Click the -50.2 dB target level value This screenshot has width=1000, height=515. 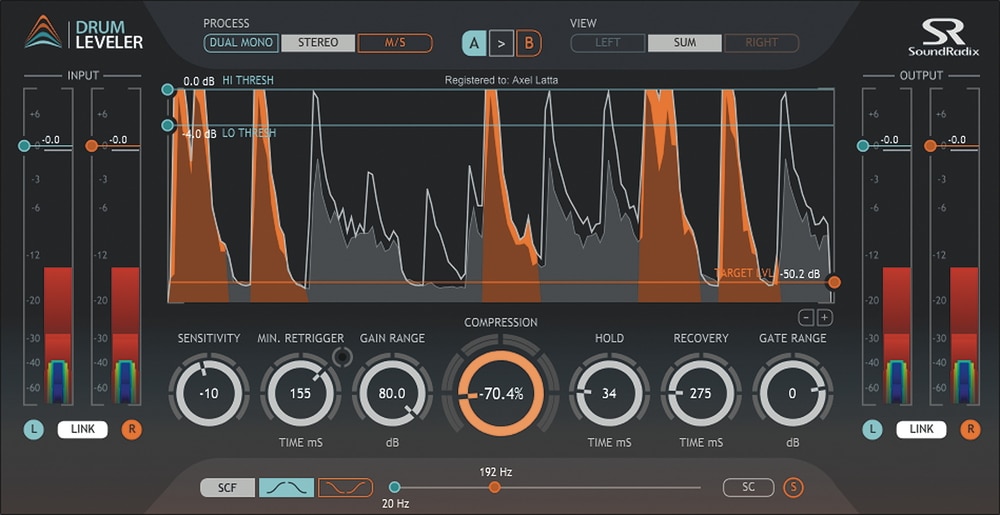(800, 275)
